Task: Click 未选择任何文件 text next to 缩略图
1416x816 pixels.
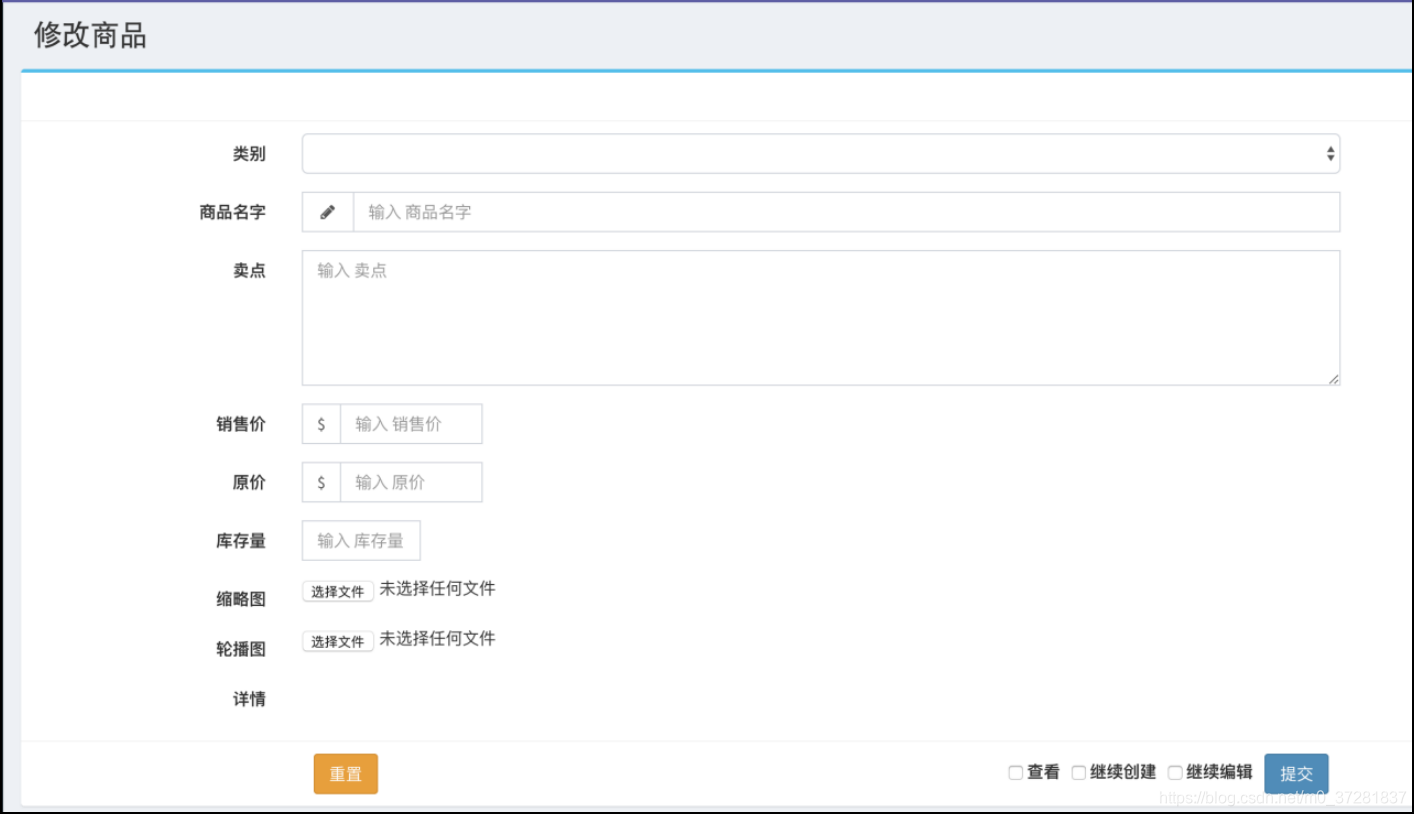Action: coord(437,589)
